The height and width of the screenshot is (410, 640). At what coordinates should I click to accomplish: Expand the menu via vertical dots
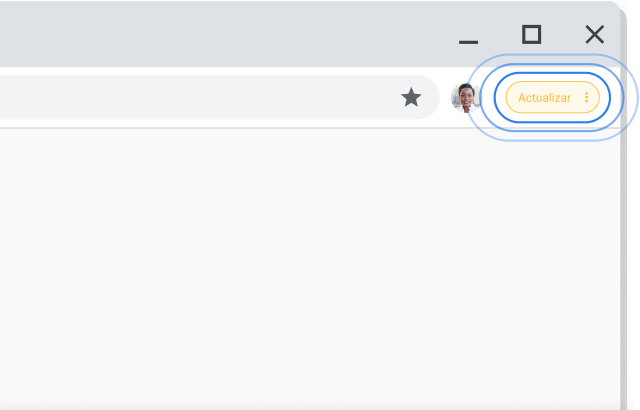(587, 98)
